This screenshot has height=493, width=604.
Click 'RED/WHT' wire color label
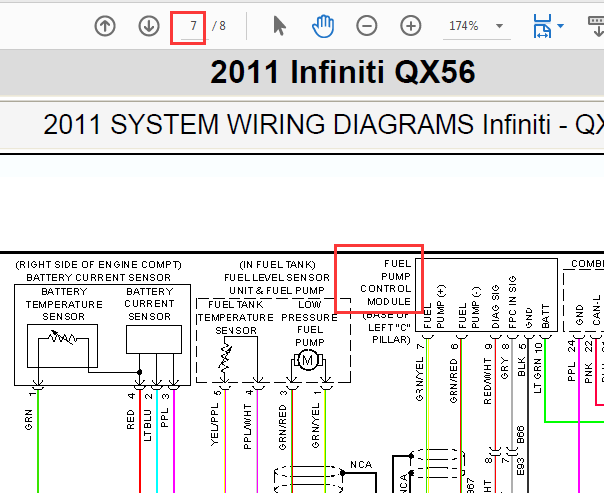[x=488, y=381]
